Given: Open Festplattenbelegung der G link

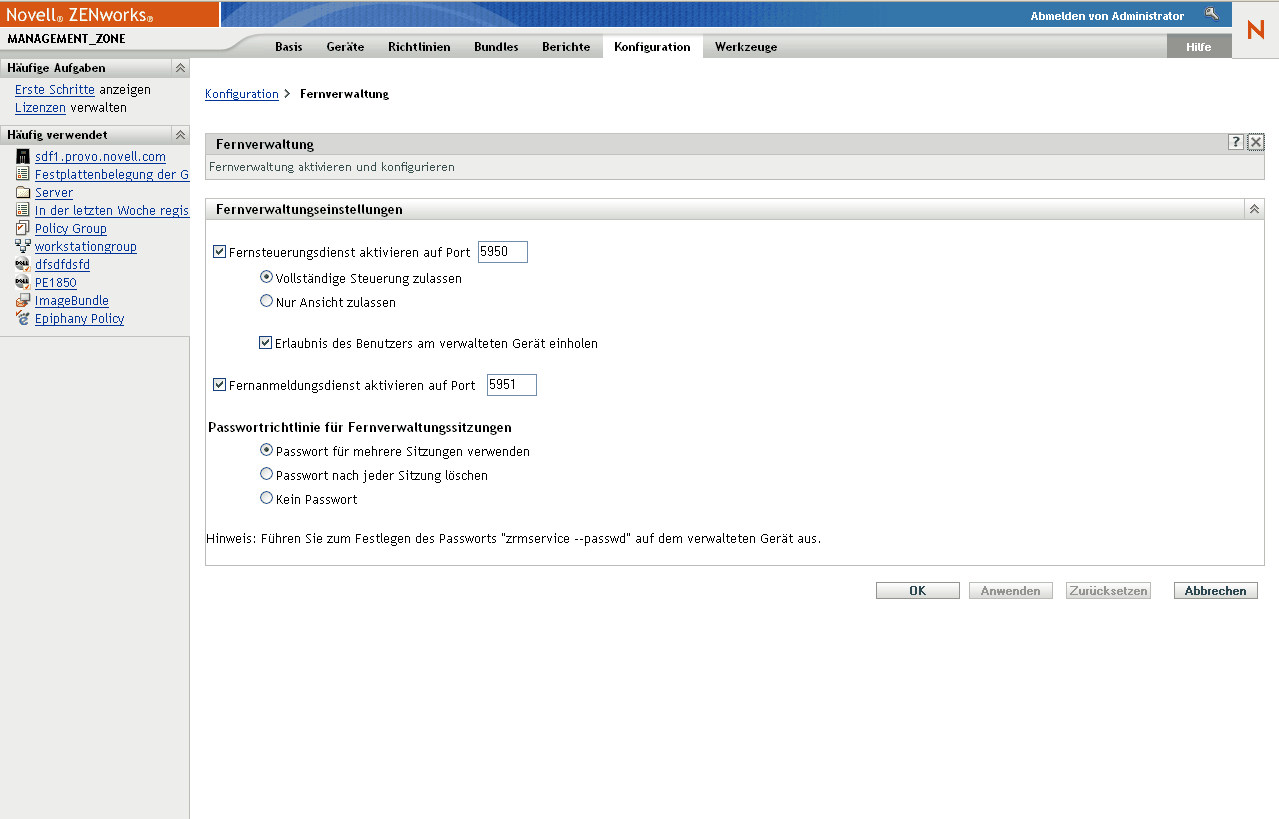Looking at the screenshot, I should click(x=112, y=175).
